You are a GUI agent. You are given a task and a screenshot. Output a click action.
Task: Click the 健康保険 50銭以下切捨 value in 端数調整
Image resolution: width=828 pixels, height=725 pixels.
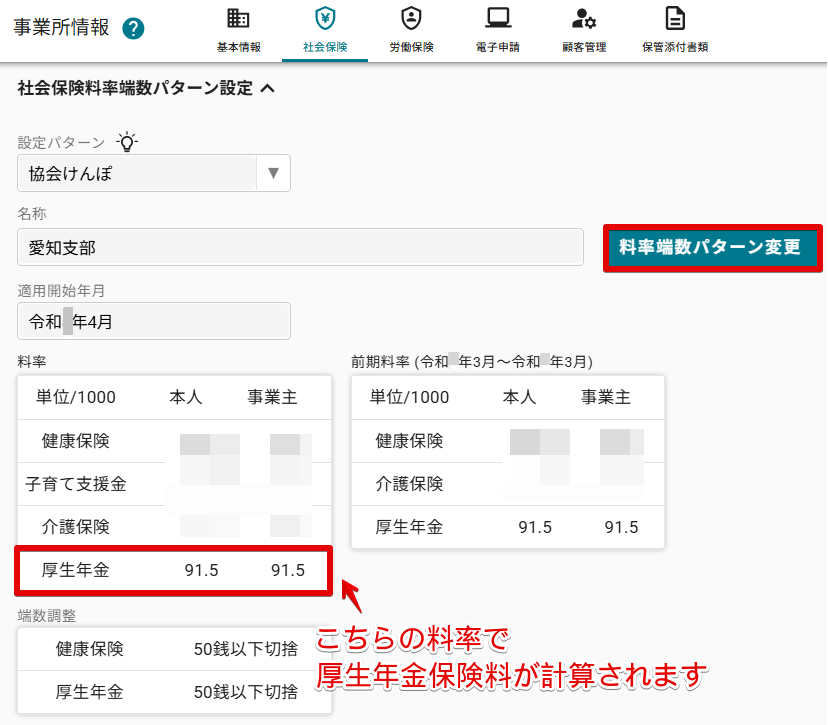click(x=246, y=649)
